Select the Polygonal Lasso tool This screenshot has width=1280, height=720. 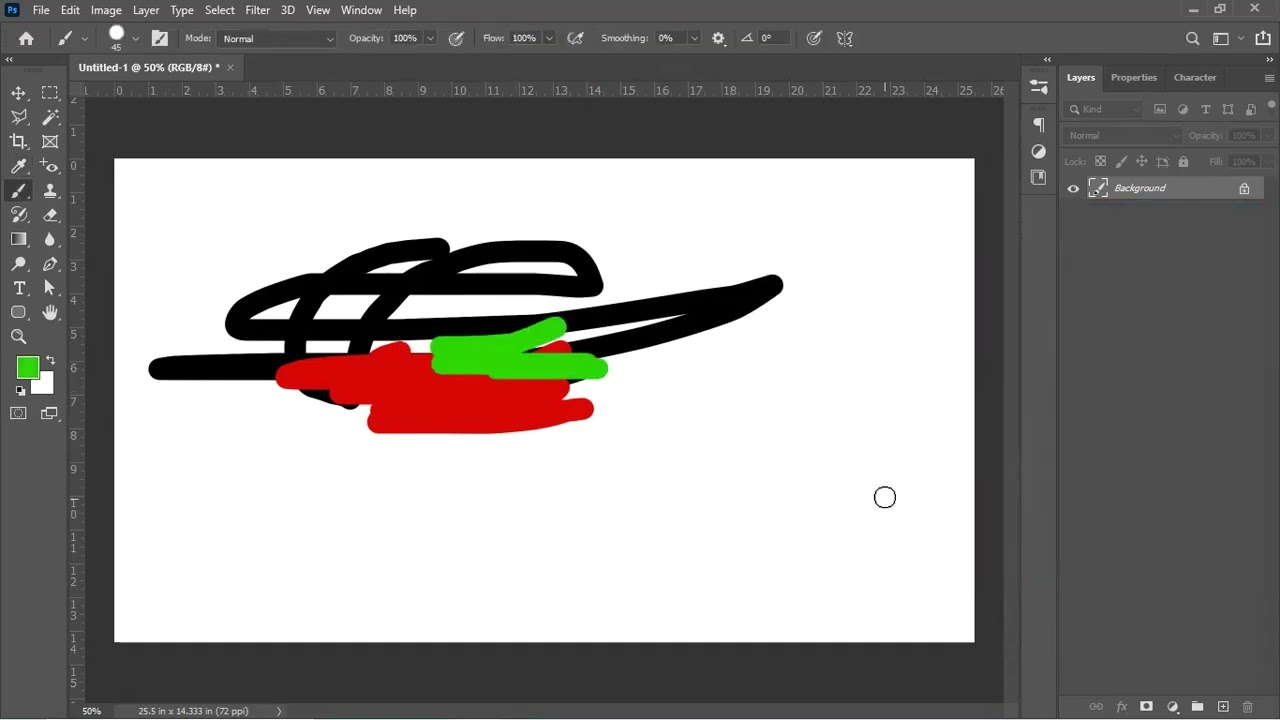pos(19,117)
